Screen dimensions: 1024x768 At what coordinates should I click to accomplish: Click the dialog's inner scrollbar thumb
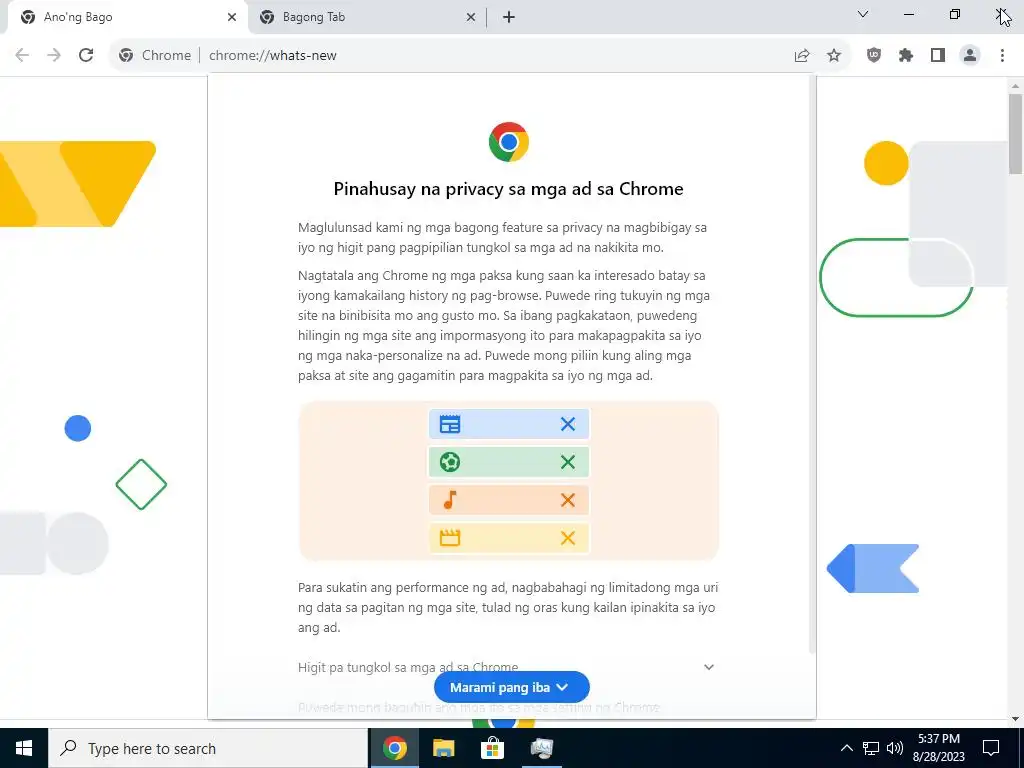click(x=812, y=364)
